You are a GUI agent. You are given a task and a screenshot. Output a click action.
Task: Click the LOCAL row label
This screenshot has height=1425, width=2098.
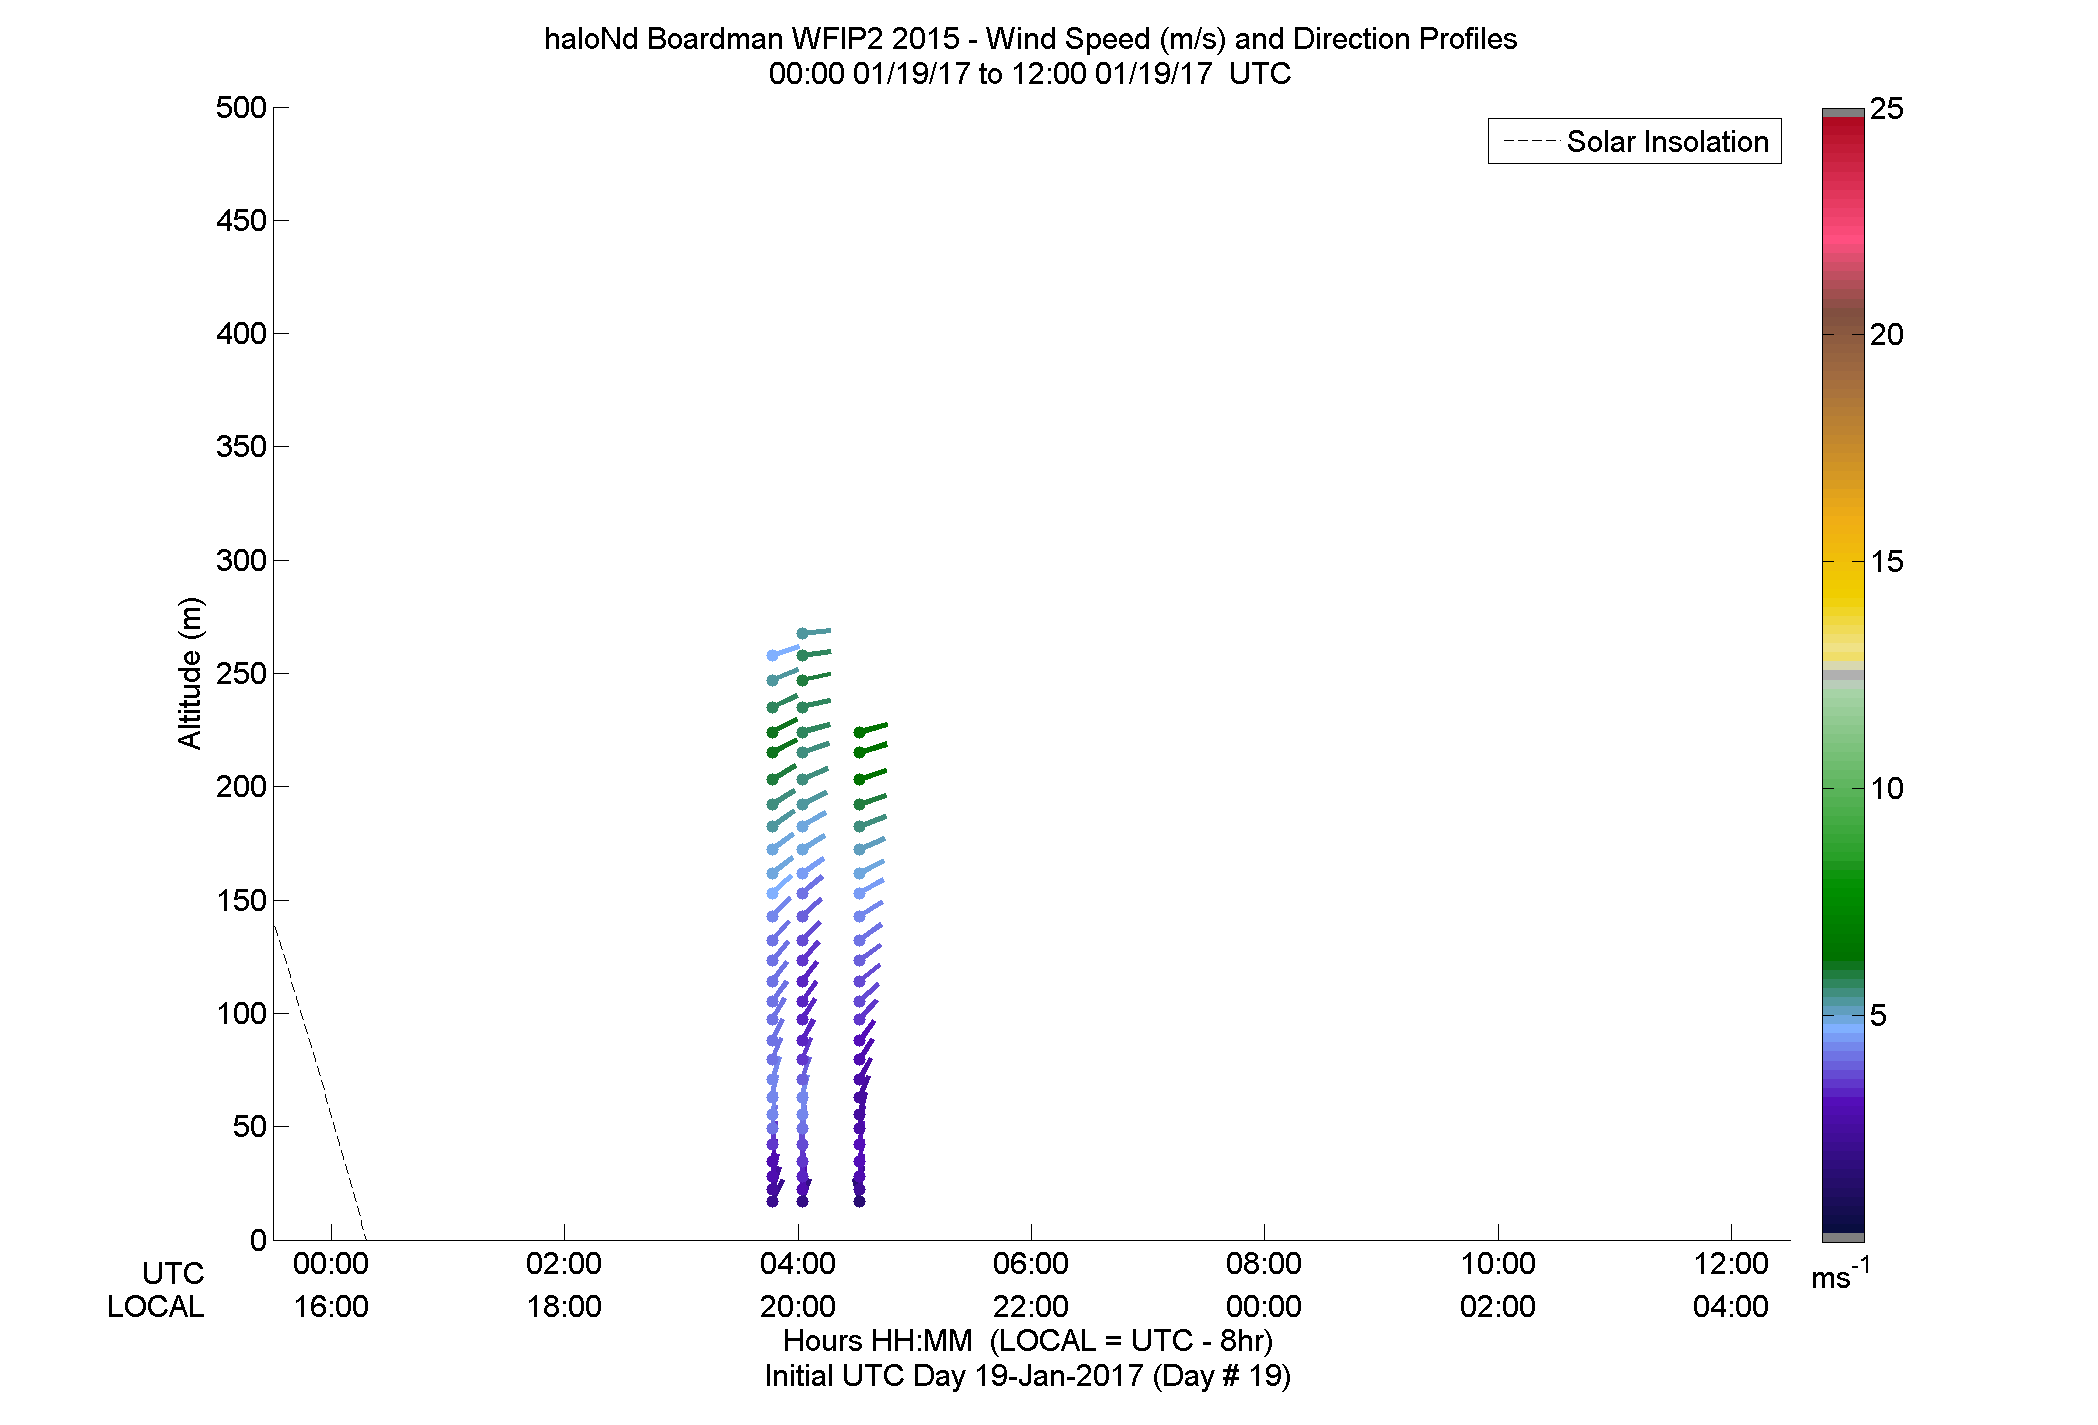click(x=156, y=1306)
